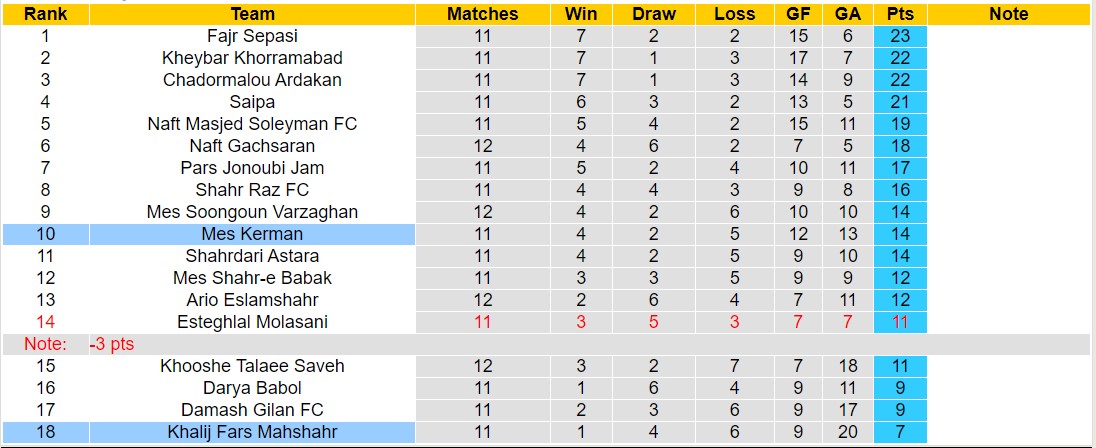Click the Esteghlal Molasani team name
Image resolution: width=1096 pixels, height=448 pixels.
coord(252,322)
